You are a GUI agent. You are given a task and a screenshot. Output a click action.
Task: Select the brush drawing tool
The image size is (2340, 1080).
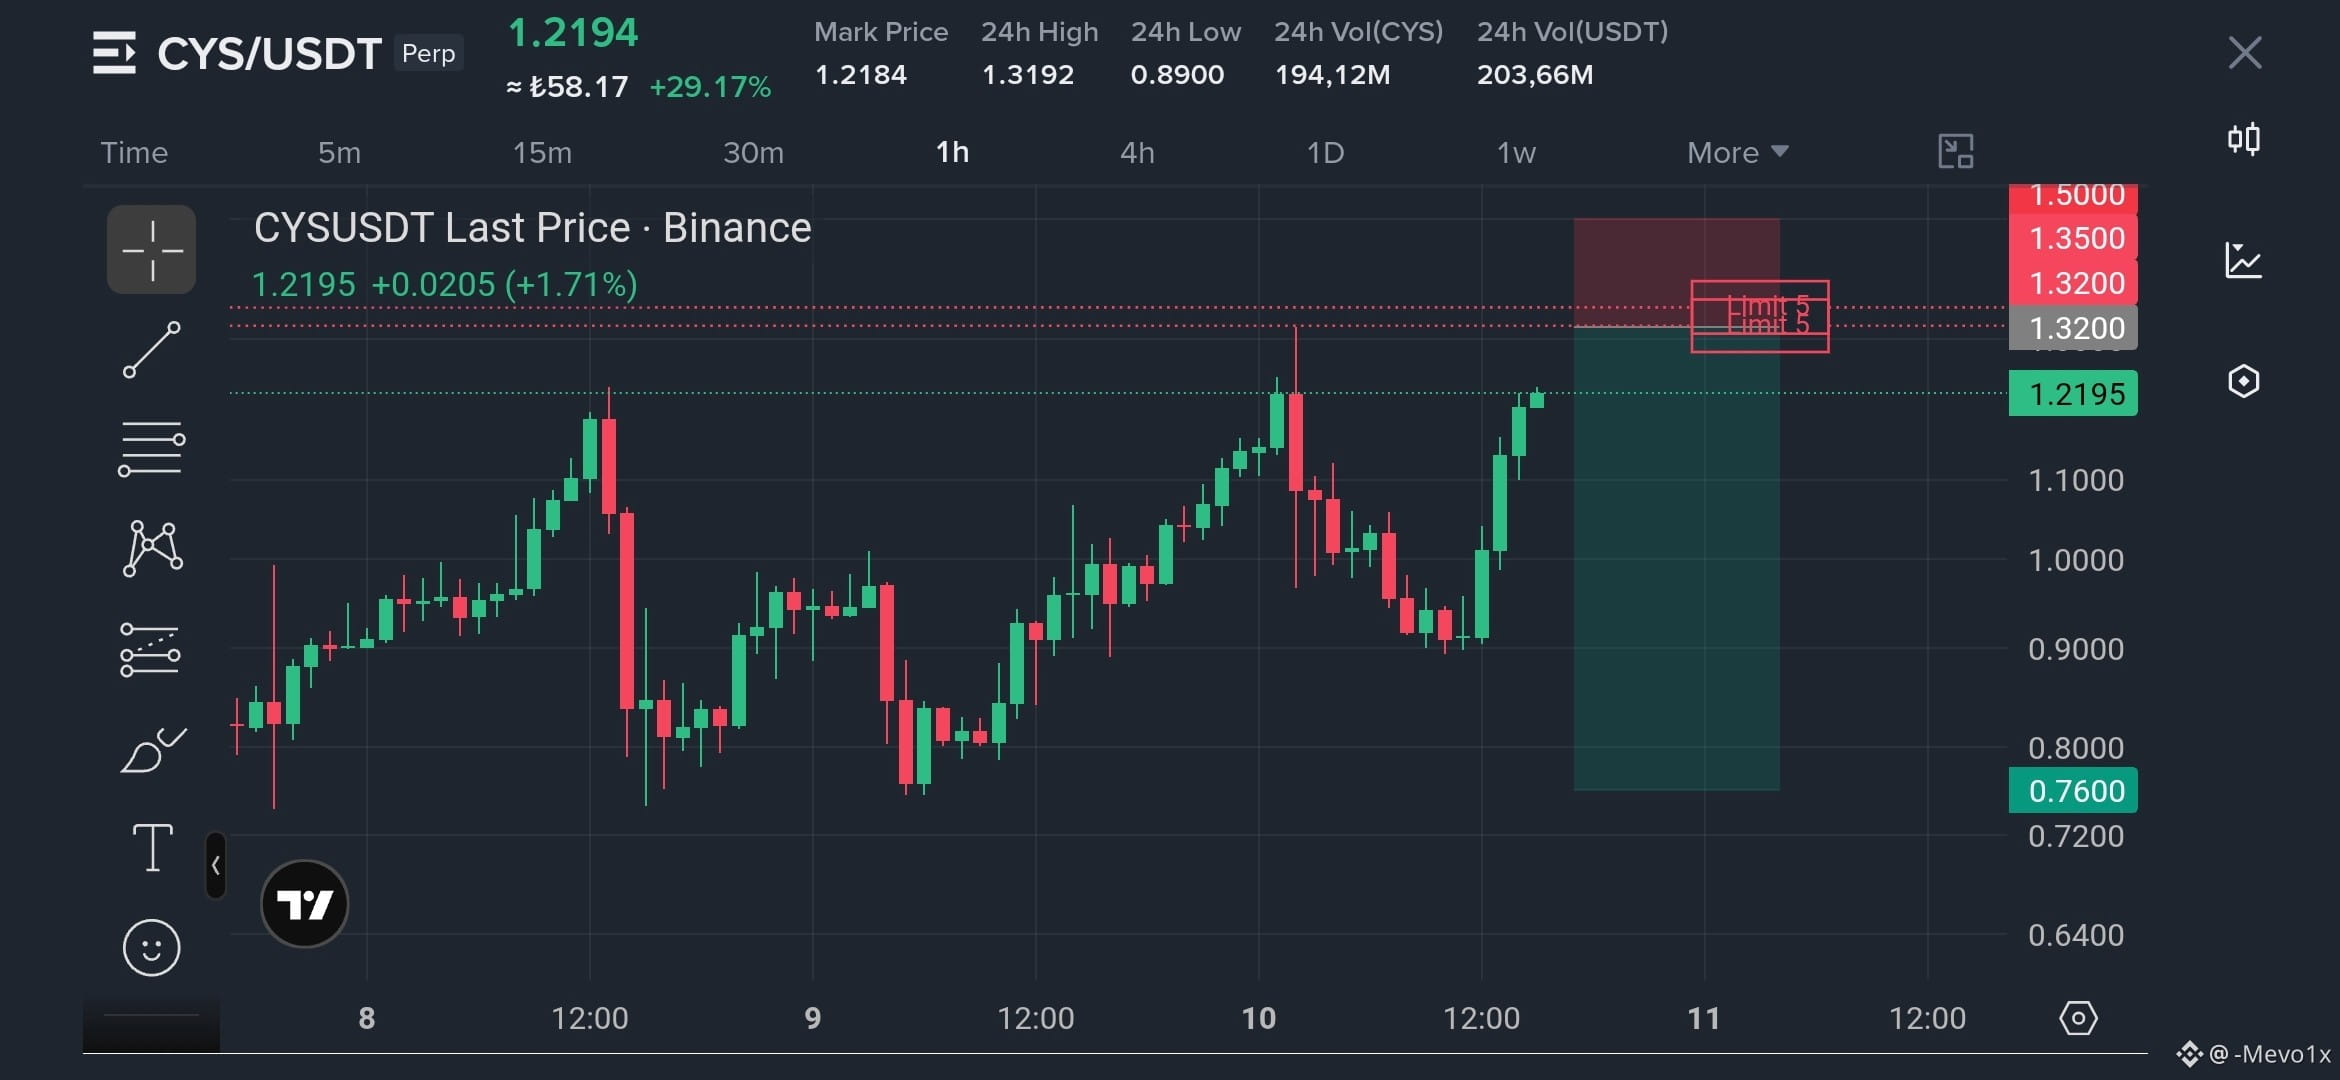point(152,749)
